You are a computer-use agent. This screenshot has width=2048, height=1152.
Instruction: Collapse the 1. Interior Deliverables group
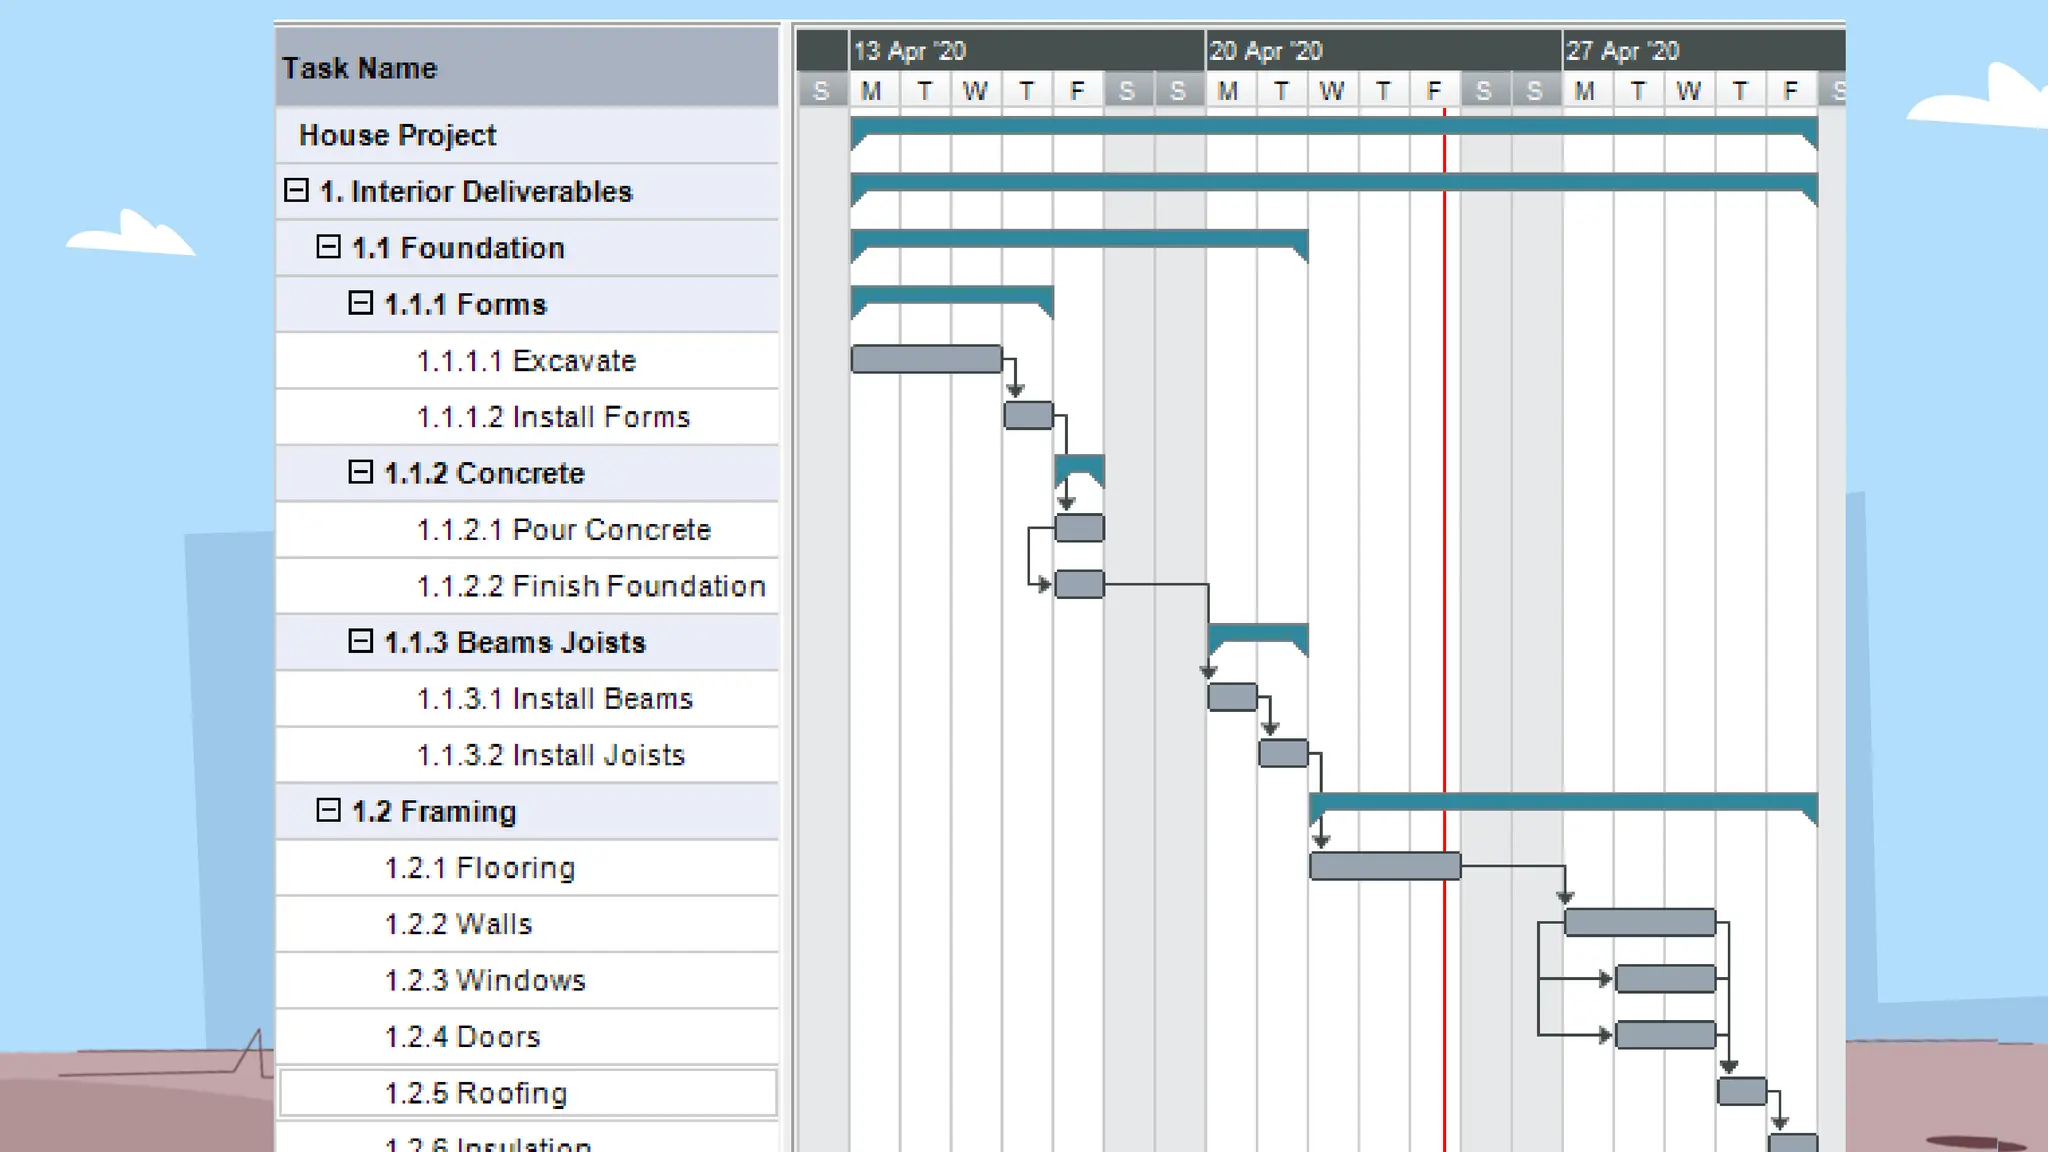(296, 190)
